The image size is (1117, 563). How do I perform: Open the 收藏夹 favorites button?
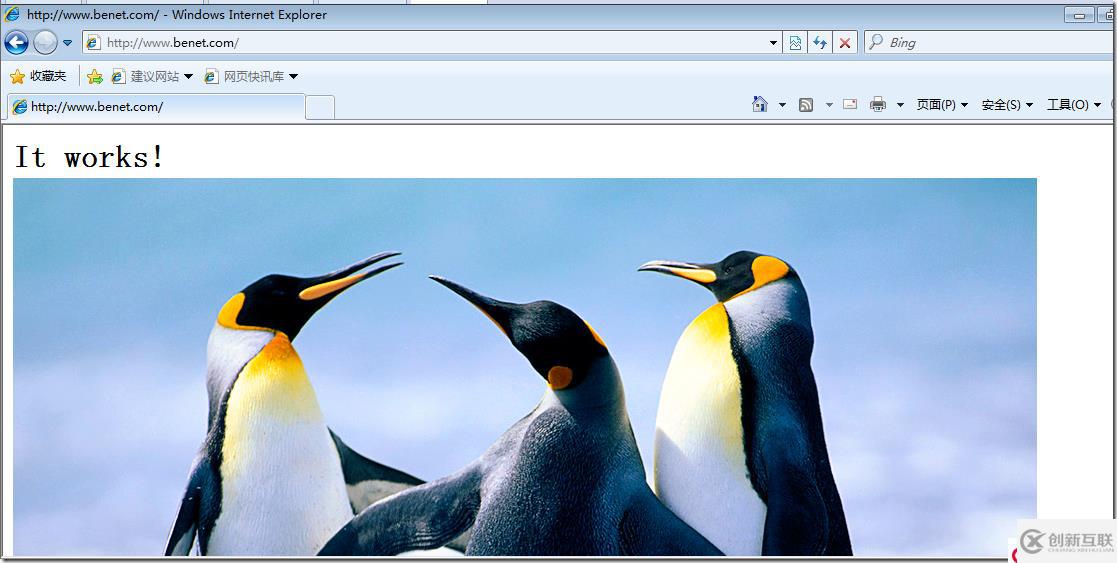38,76
